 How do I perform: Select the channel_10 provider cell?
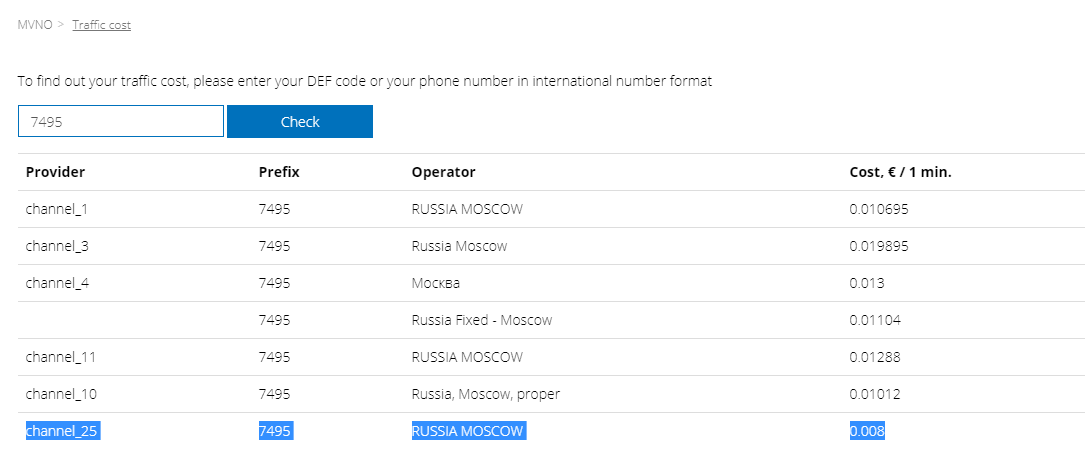coord(61,394)
